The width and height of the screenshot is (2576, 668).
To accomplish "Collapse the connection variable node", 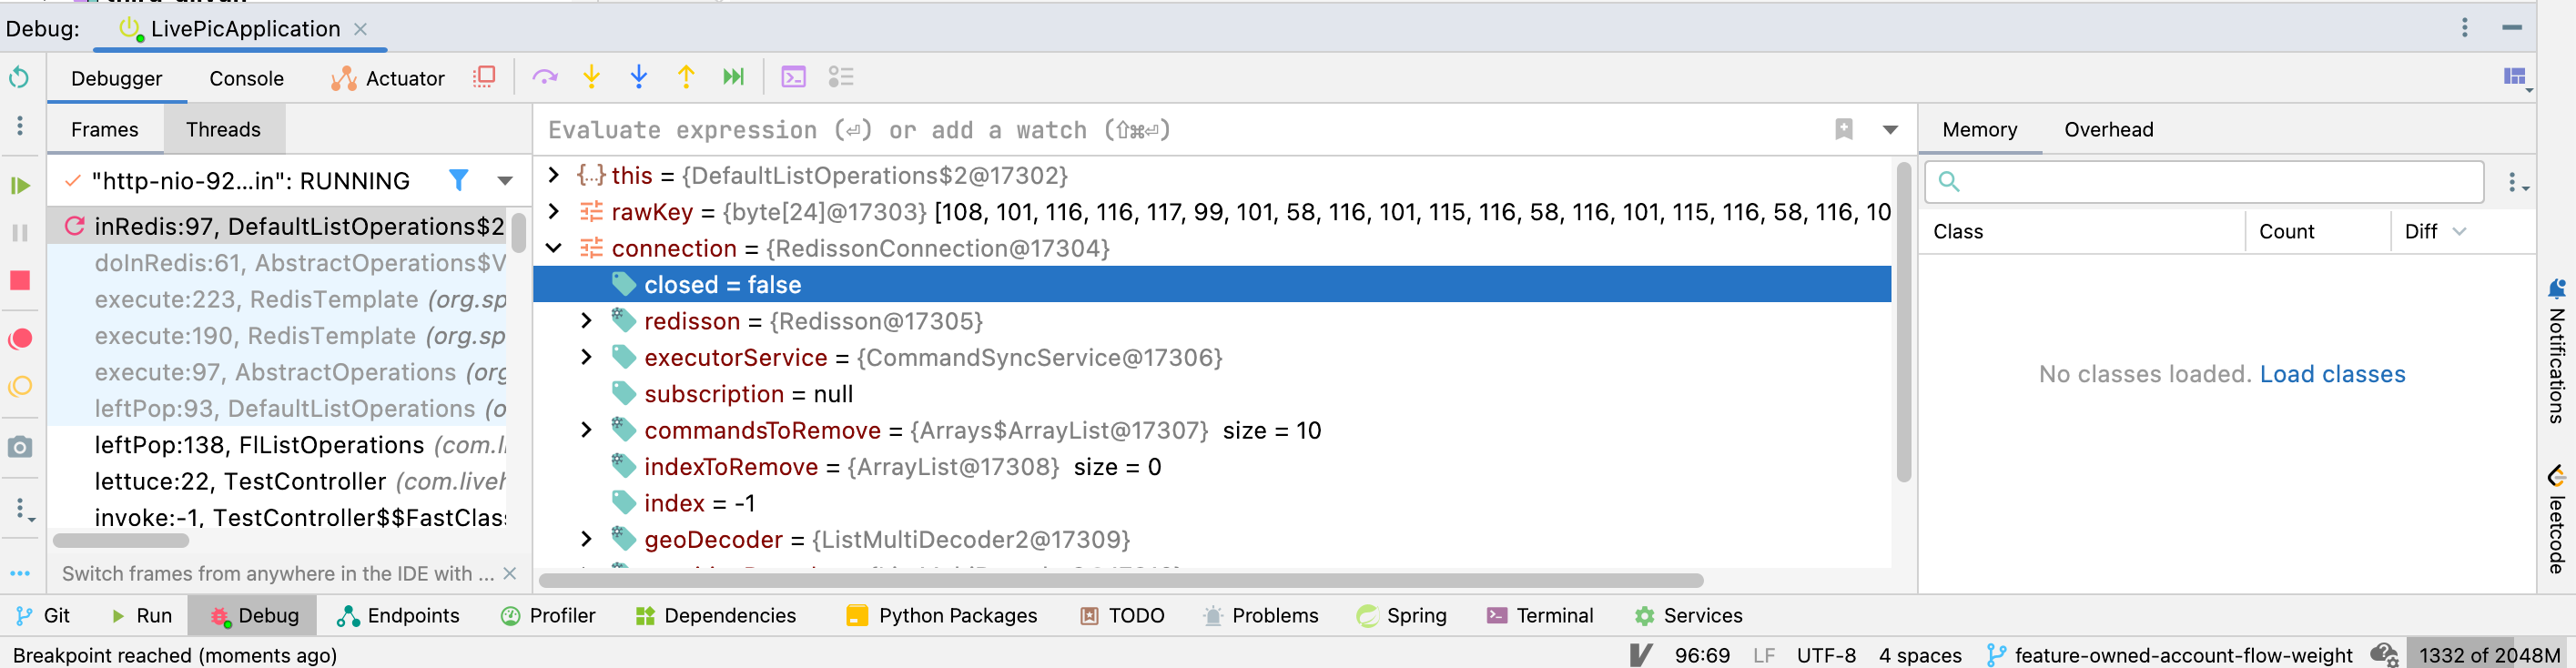I will [554, 248].
